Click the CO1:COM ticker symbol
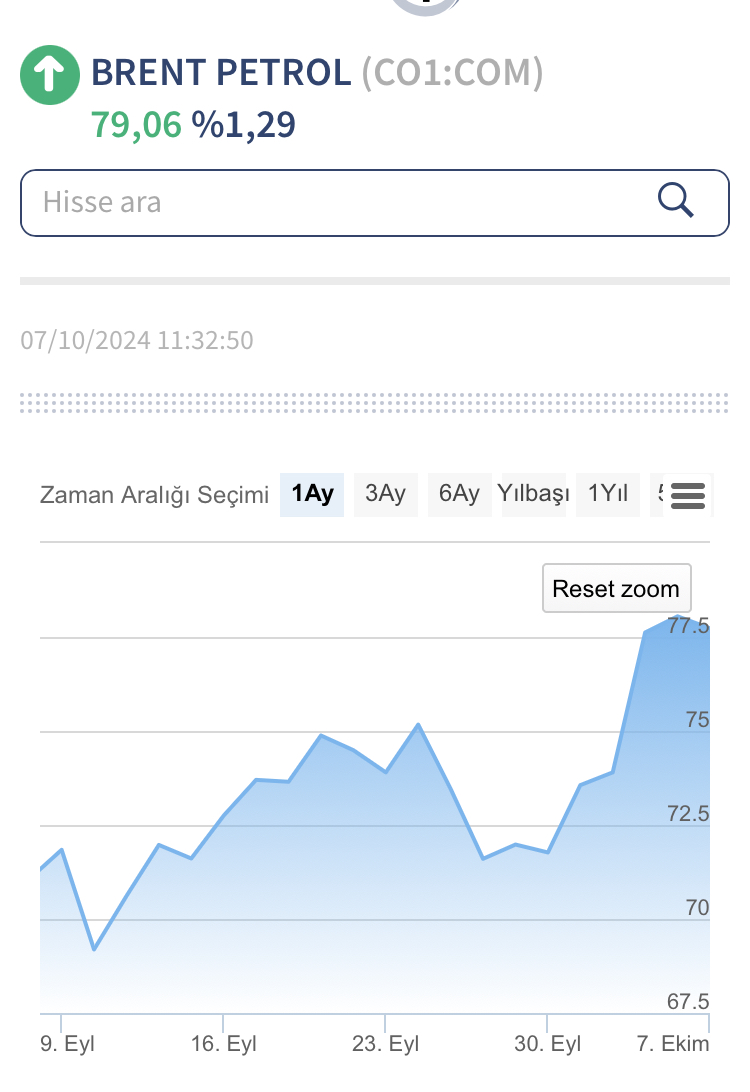 tap(452, 73)
